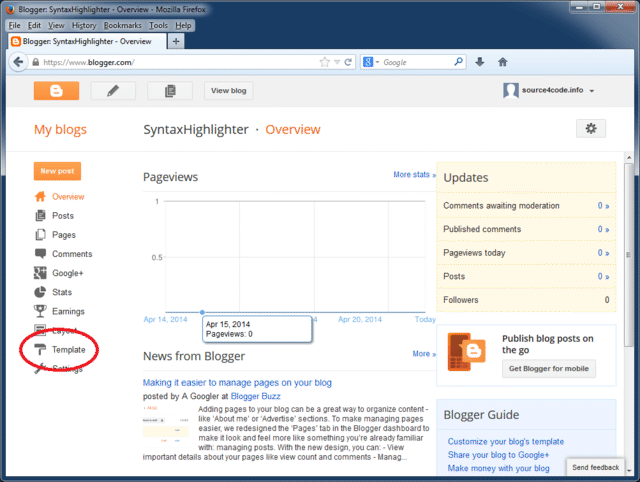Open the File menu

pyautogui.click(x=15, y=25)
